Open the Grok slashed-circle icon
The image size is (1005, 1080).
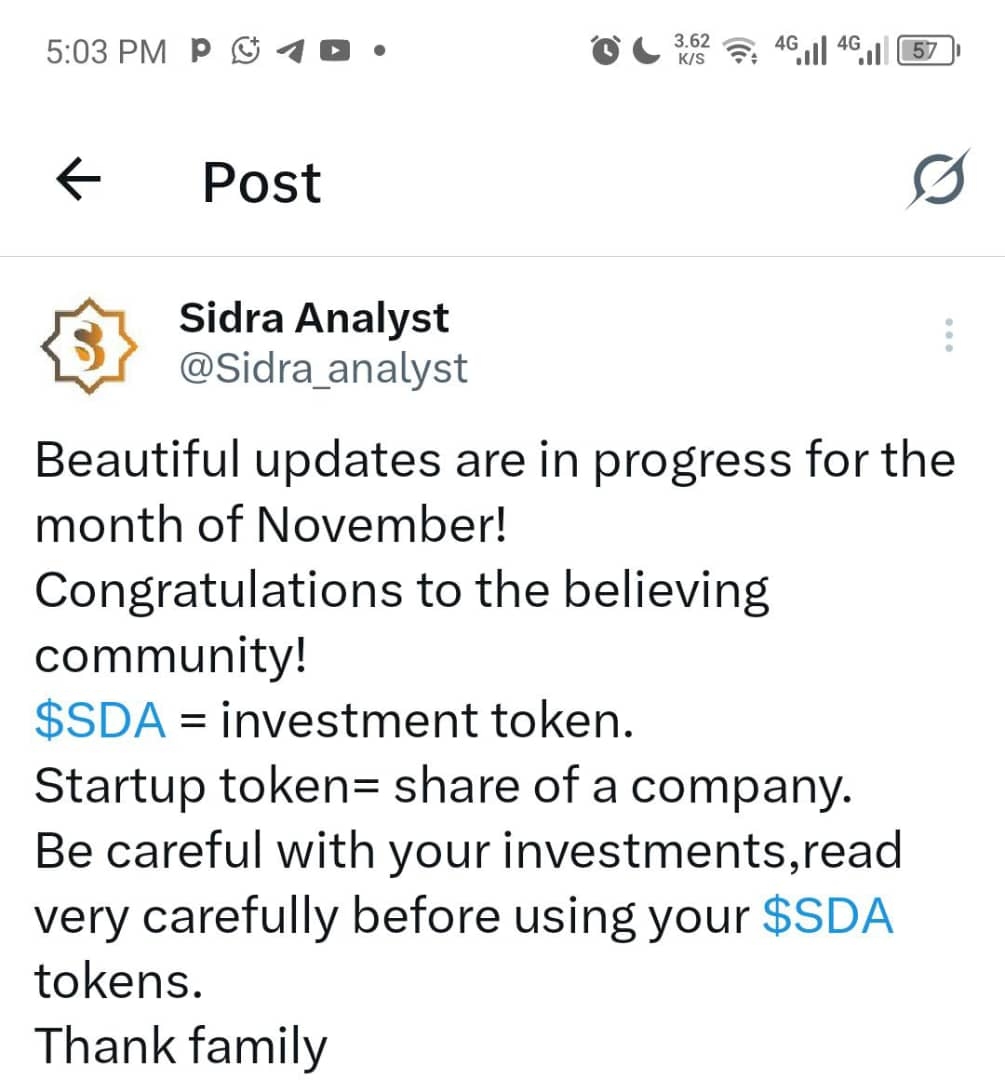940,181
